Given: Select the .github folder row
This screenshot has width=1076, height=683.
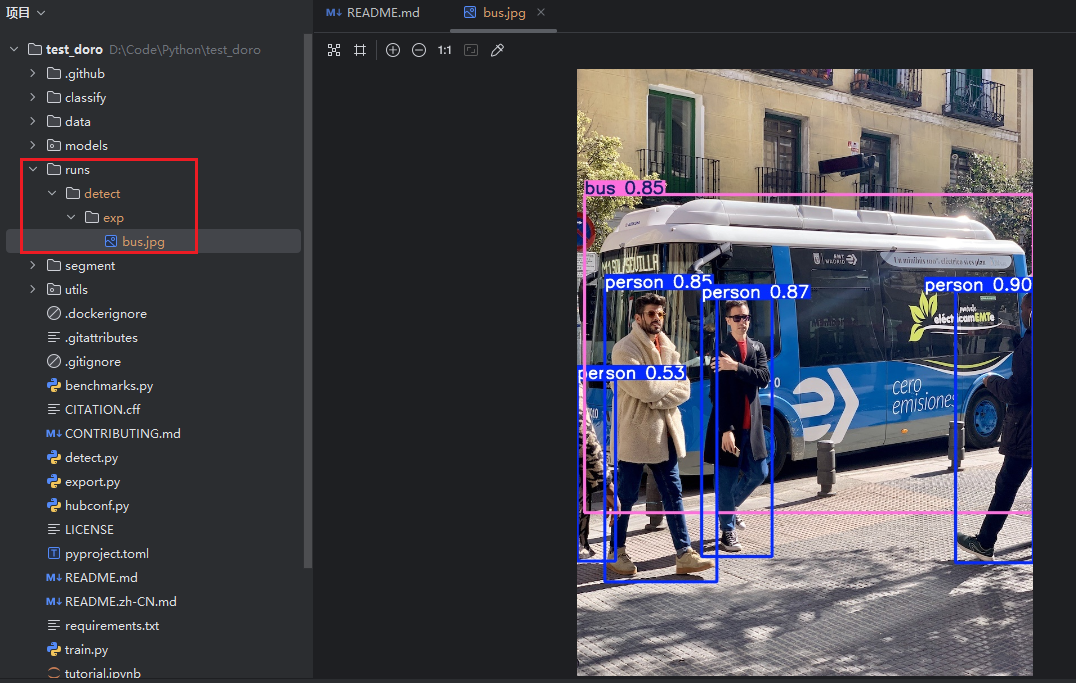Looking at the screenshot, I should click(x=153, y=73).
